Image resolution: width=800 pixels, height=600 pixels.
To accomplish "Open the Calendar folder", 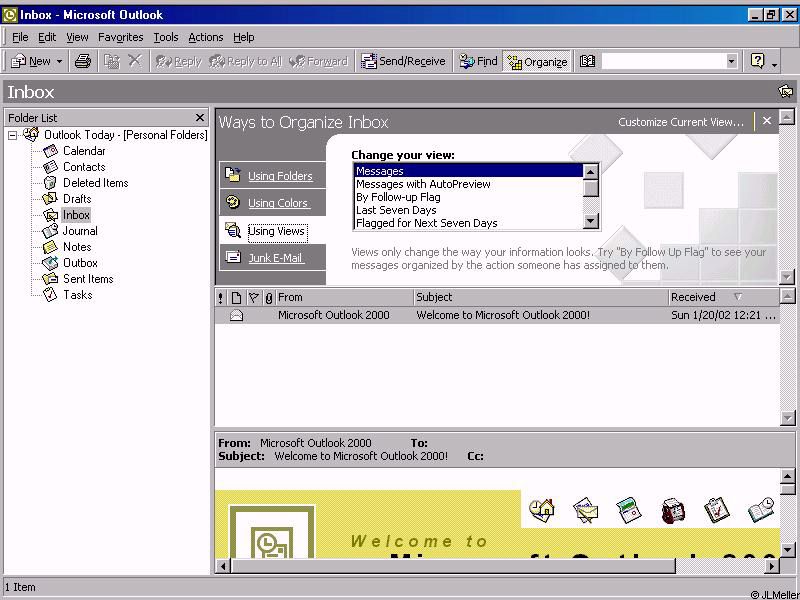I will [84, 151].
